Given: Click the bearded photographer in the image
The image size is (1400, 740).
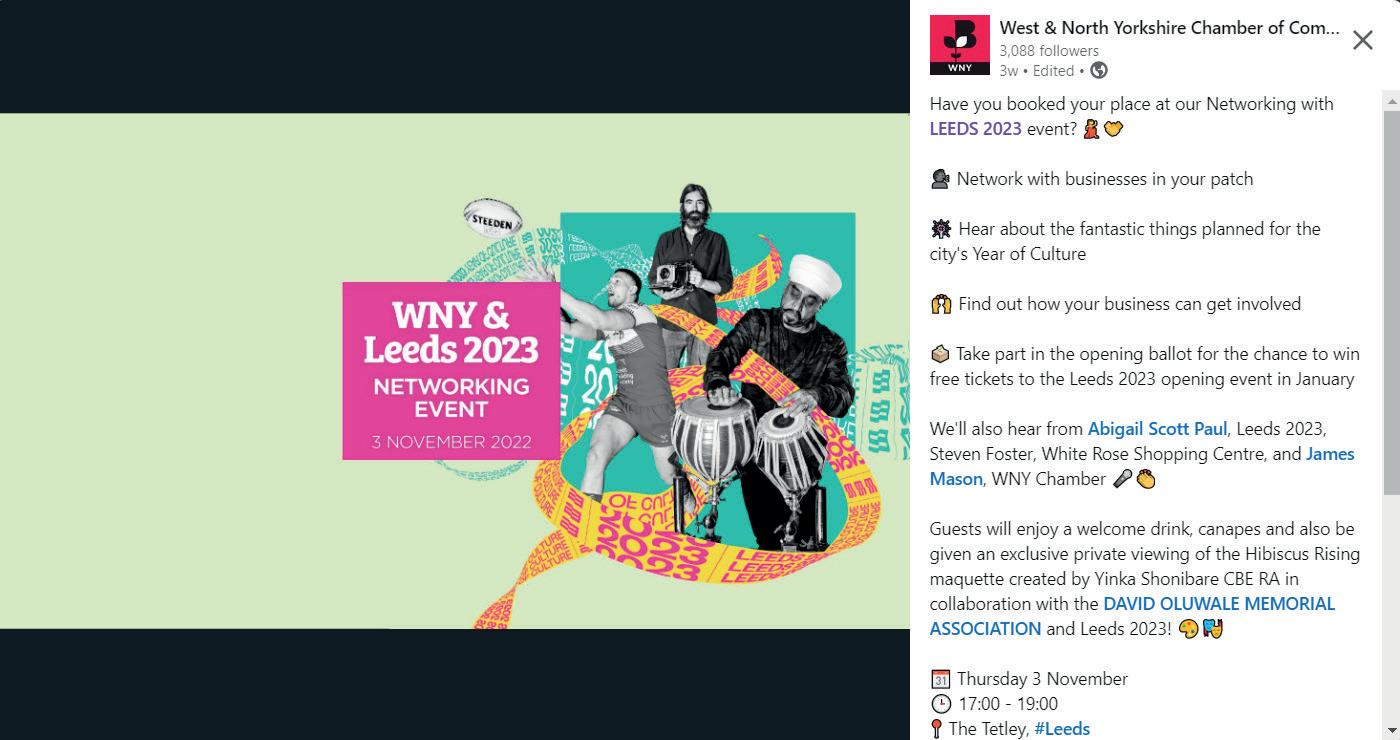Looking at the screenshot, I should point(690,250).
